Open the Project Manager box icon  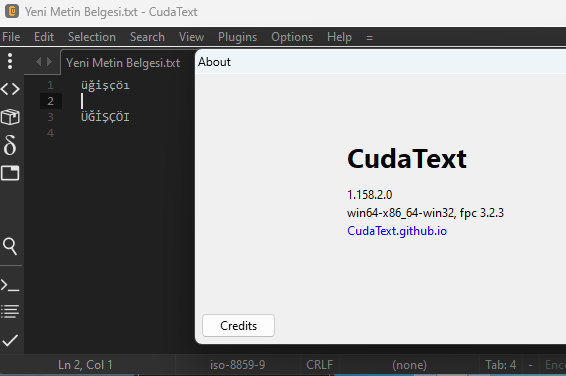point(10,117)
